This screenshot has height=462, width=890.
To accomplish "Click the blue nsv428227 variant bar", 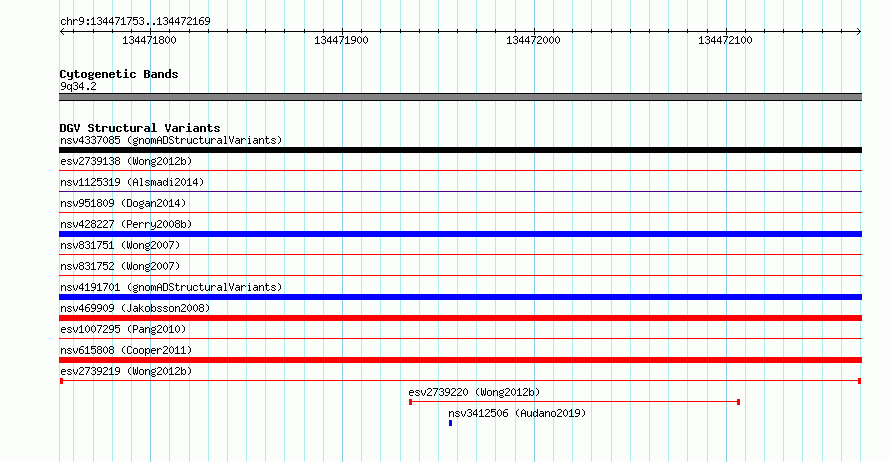I will (x=460, y=234).
